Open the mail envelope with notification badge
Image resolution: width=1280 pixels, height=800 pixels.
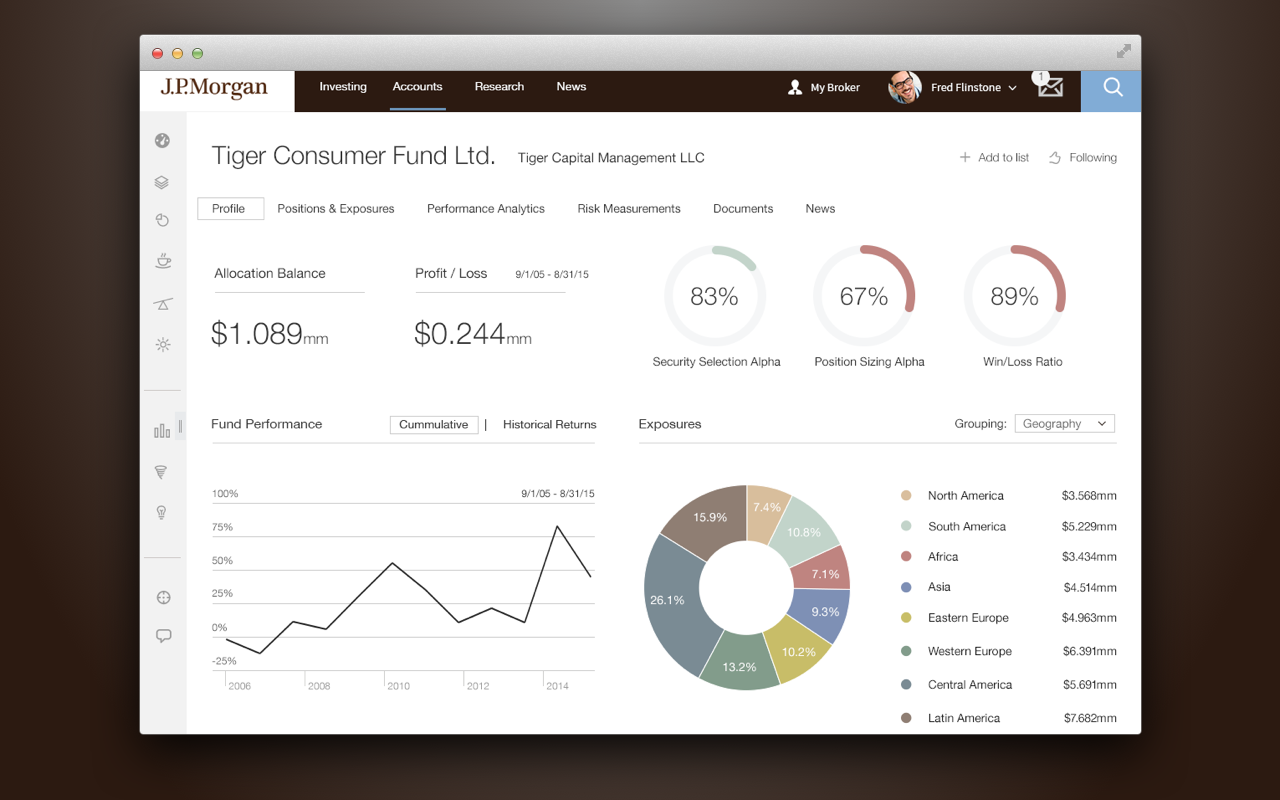click(x=1048, y=85)
